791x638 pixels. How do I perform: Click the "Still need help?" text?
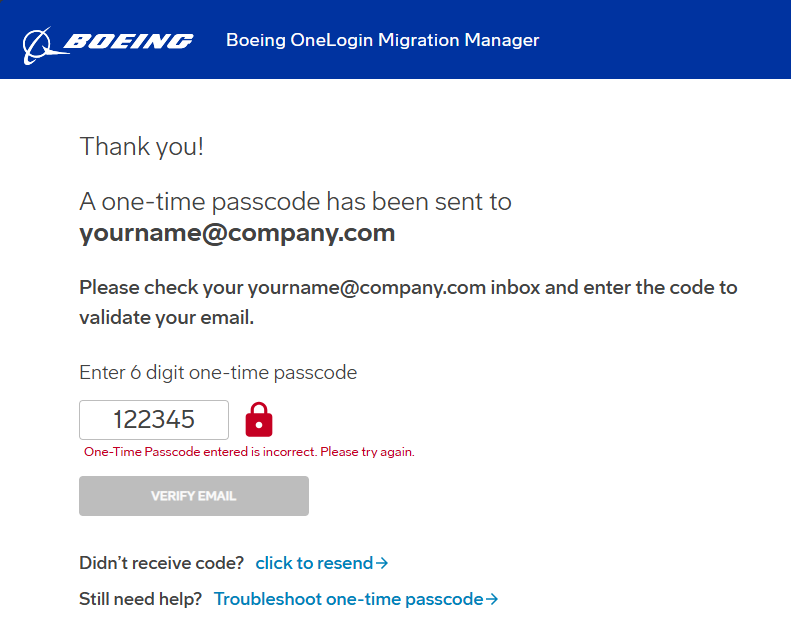pos(140,599)
